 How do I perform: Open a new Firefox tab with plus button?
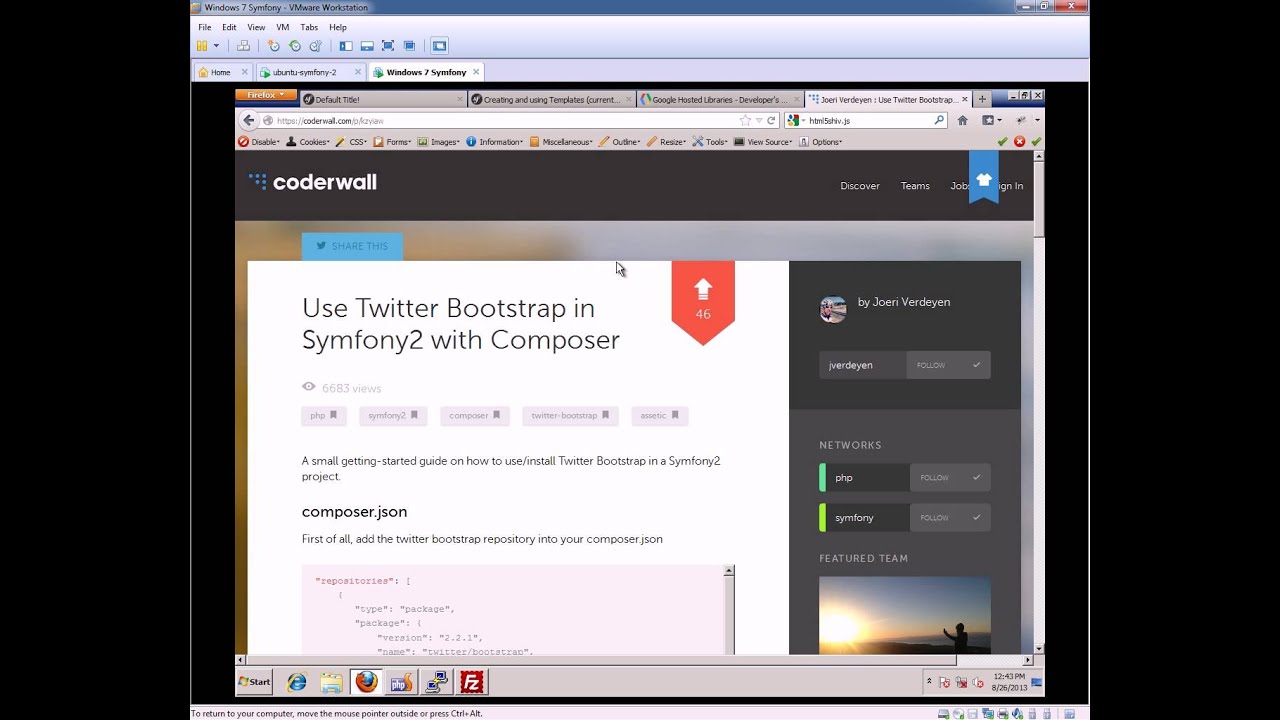(x=982, y=99)
